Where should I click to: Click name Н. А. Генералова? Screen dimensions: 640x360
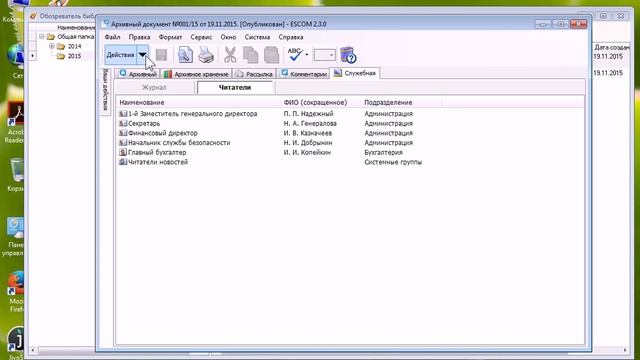[310, 123]
